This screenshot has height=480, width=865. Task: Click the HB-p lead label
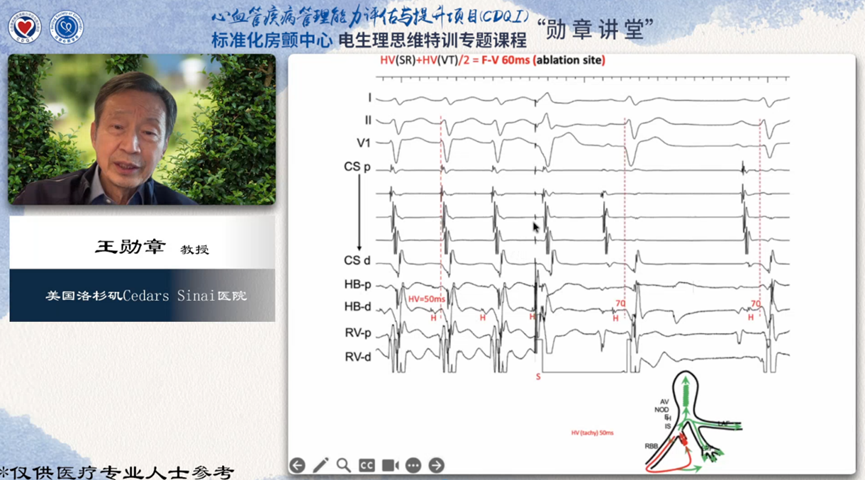357,285
